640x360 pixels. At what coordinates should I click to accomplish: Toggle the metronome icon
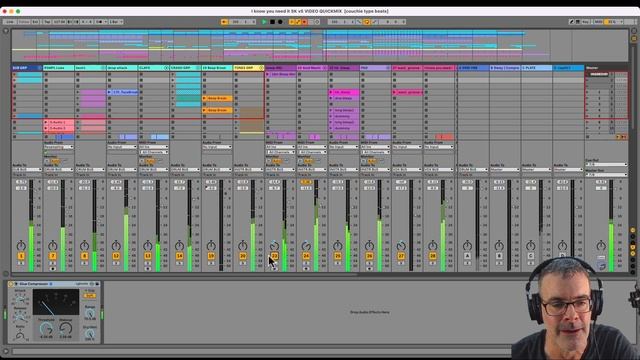(x=100, y=22)
